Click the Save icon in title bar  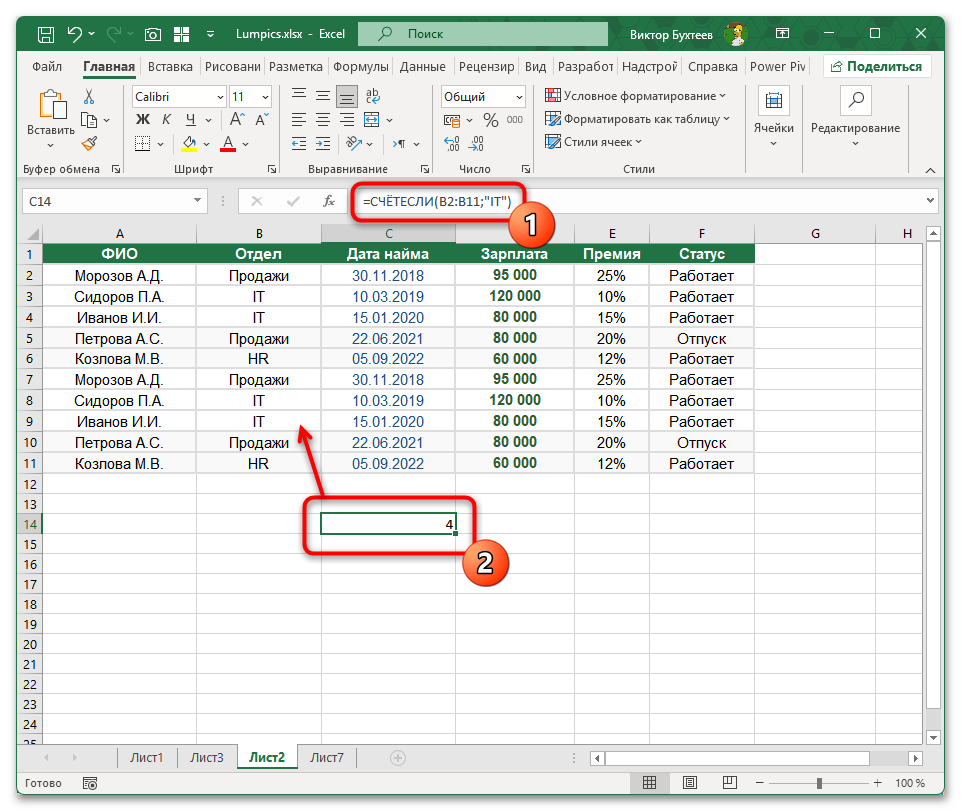(x=46, y=34)
